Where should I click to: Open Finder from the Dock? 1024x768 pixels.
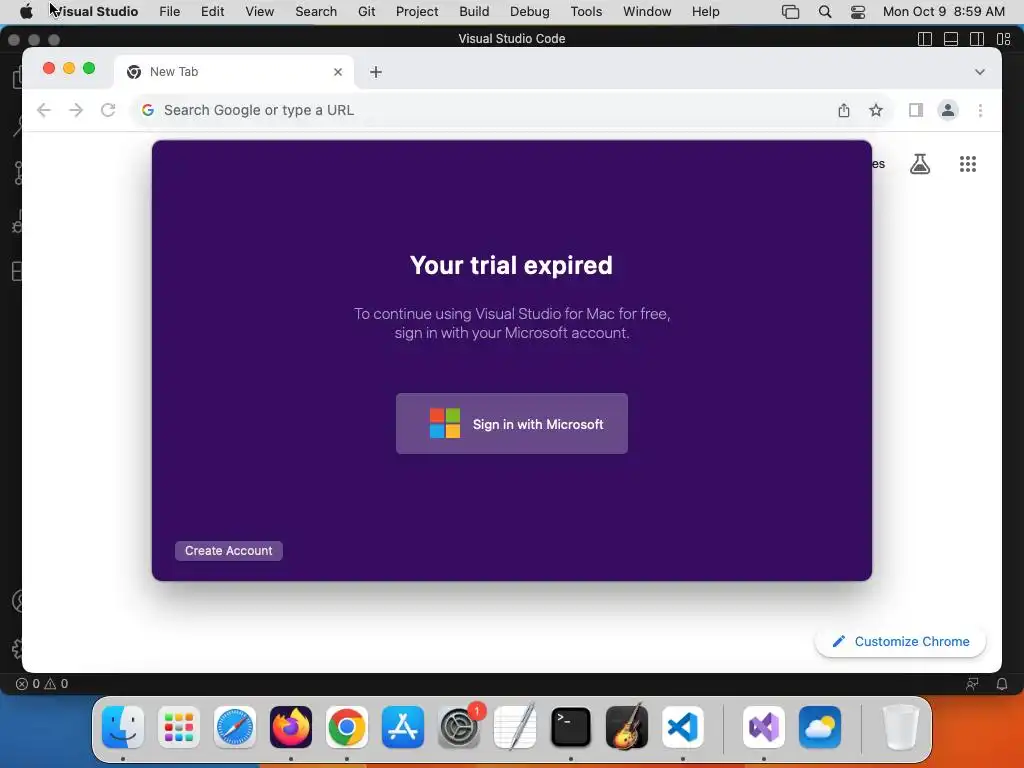(x=123, y=726)
